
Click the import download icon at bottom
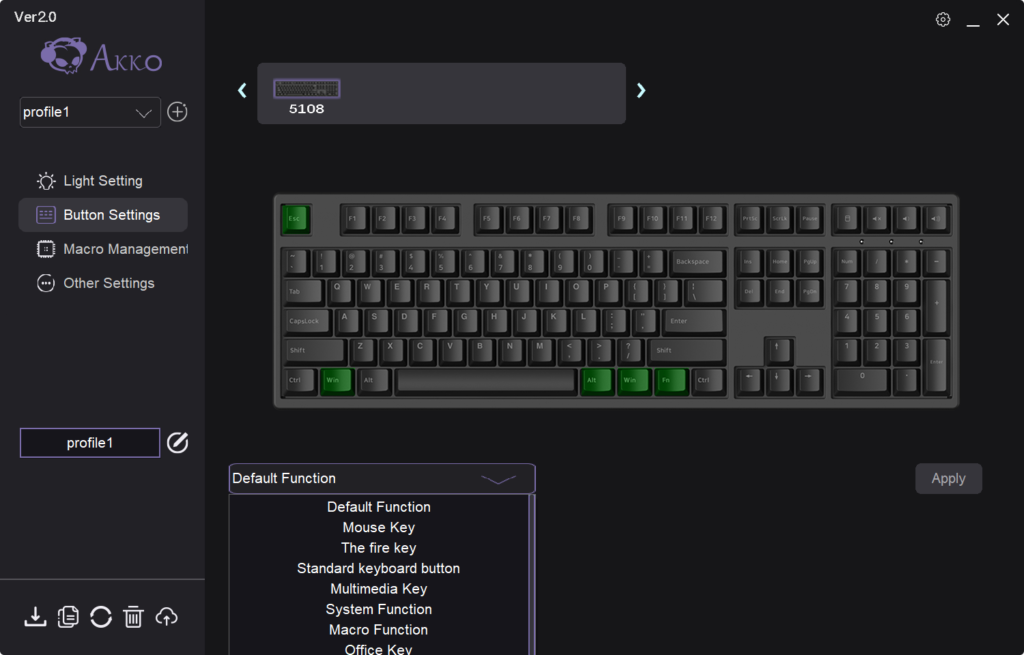(35, 616)
